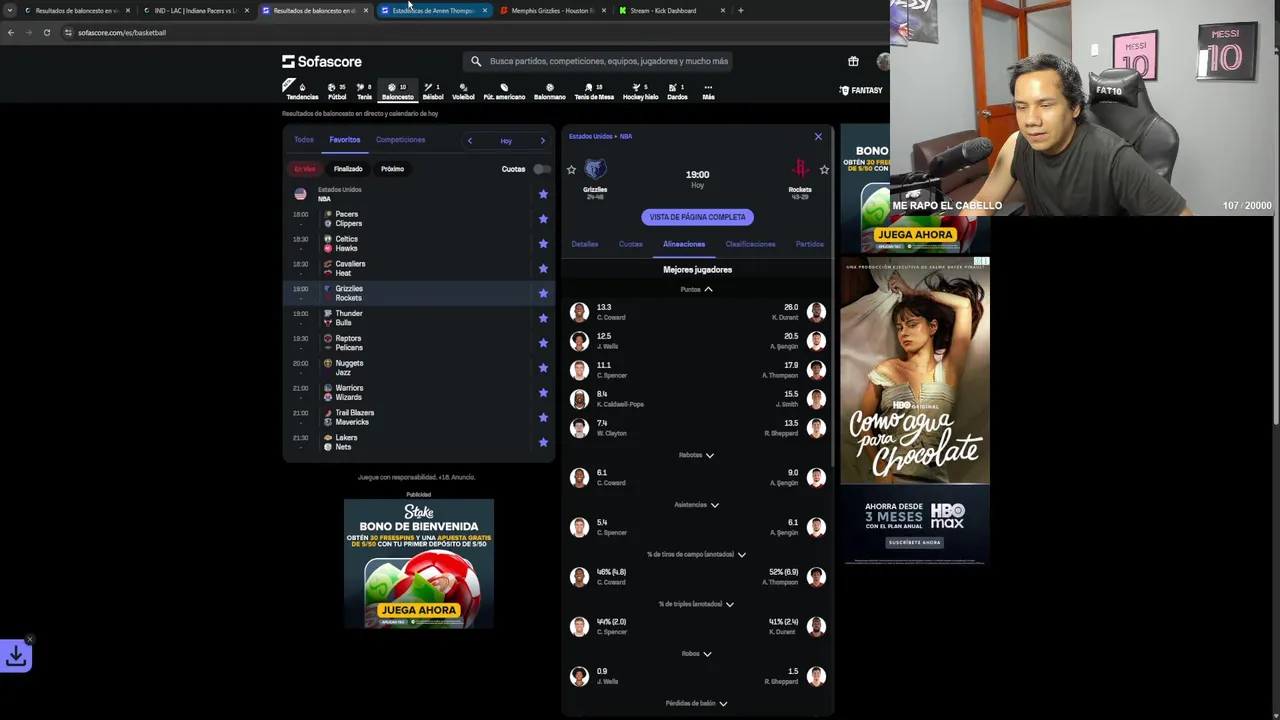Toggle favorite star for Rockets team header

click(x=824, y=170)
